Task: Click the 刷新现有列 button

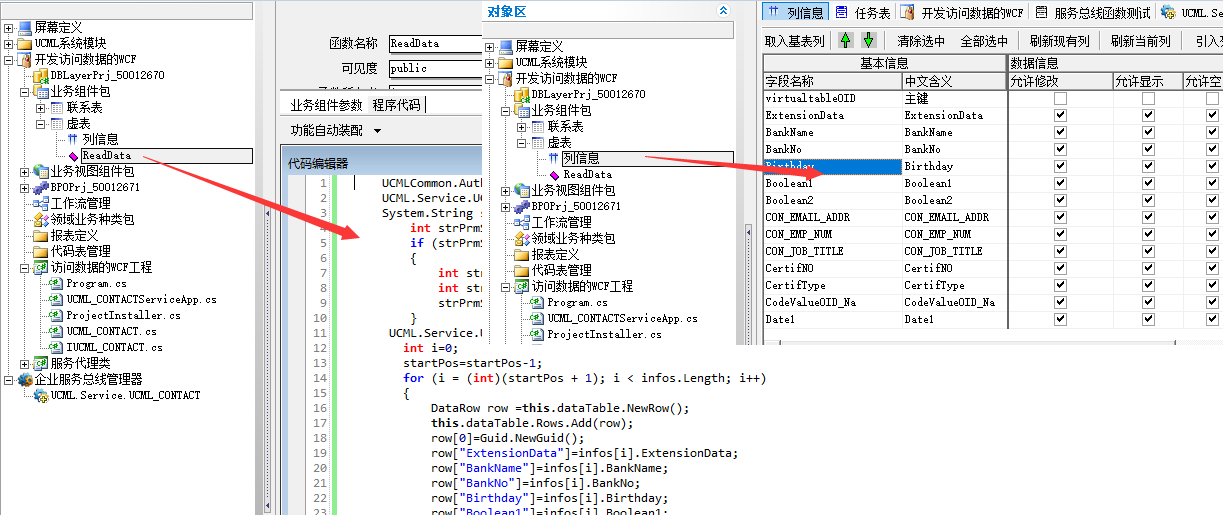Action: pos(1059,41)
